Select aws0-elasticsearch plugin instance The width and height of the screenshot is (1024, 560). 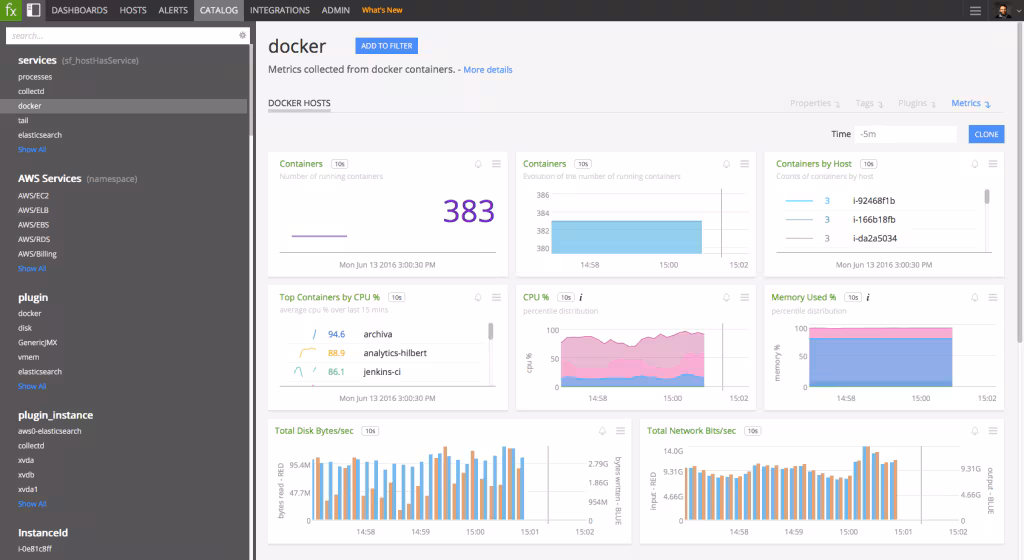(x=50, y=431)
